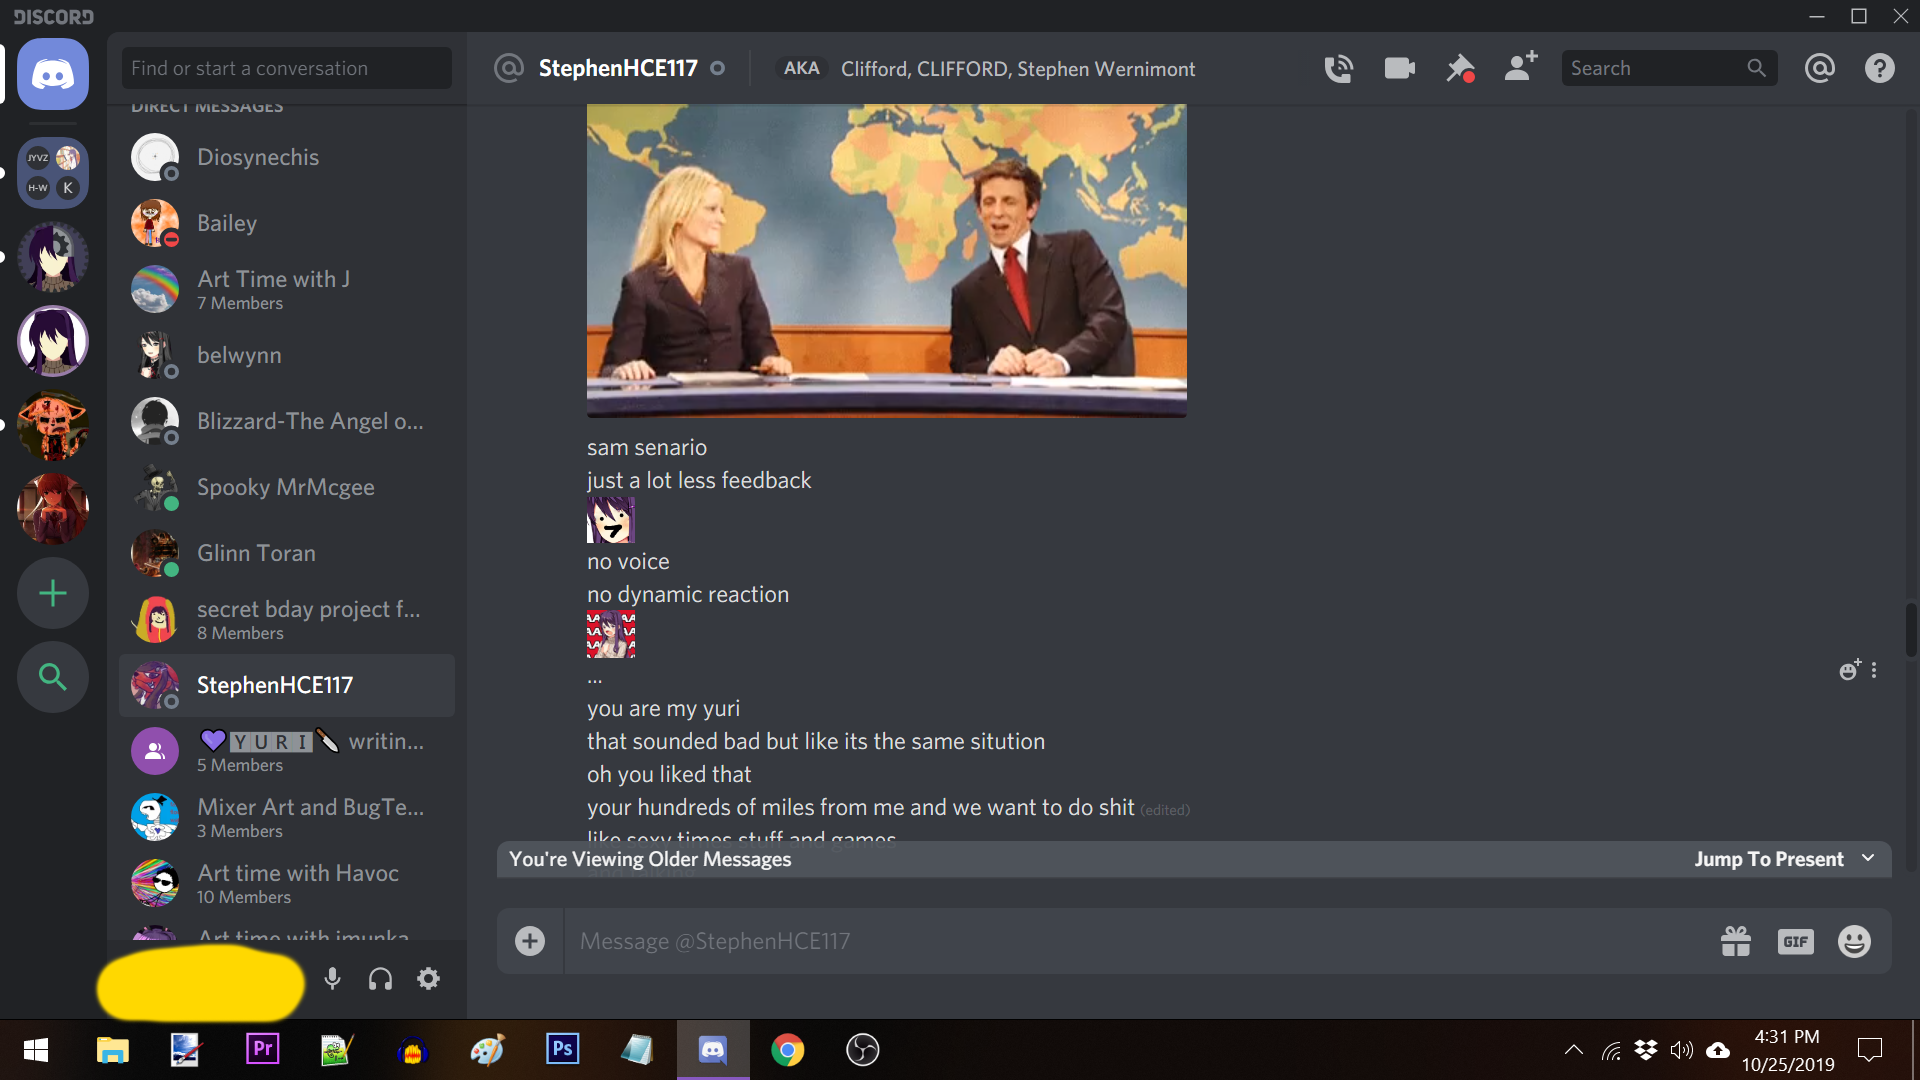Open OBS Studio from taskbar

(x=862, y=1050)
